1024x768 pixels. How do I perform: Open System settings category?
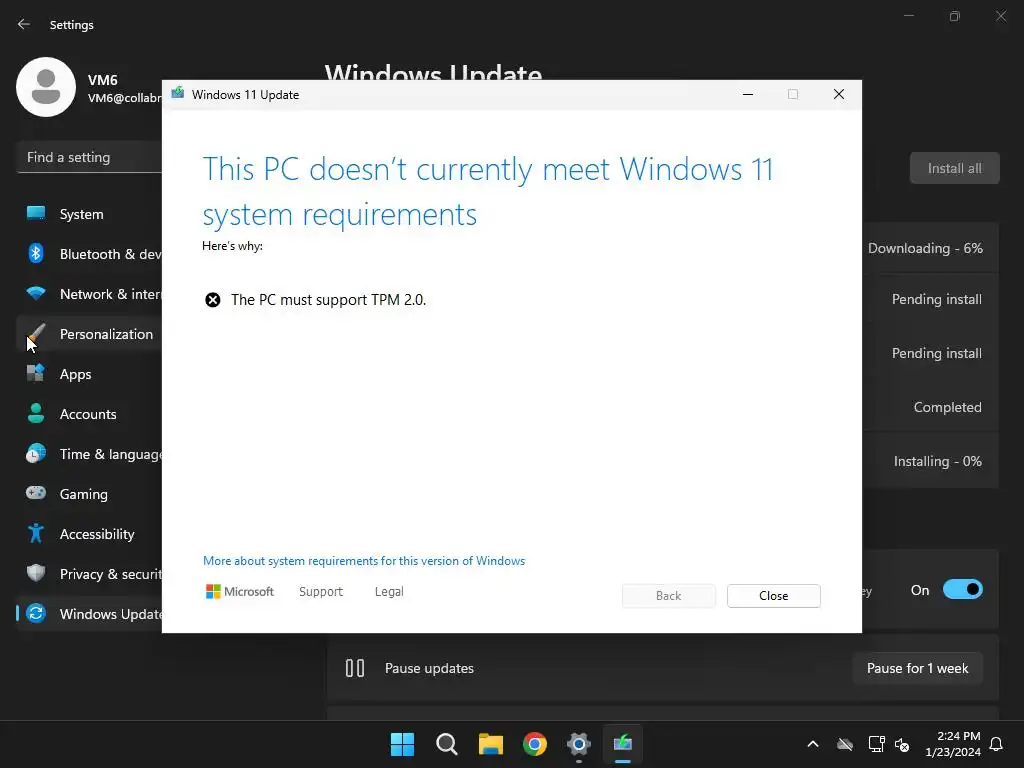click(89, 214)
